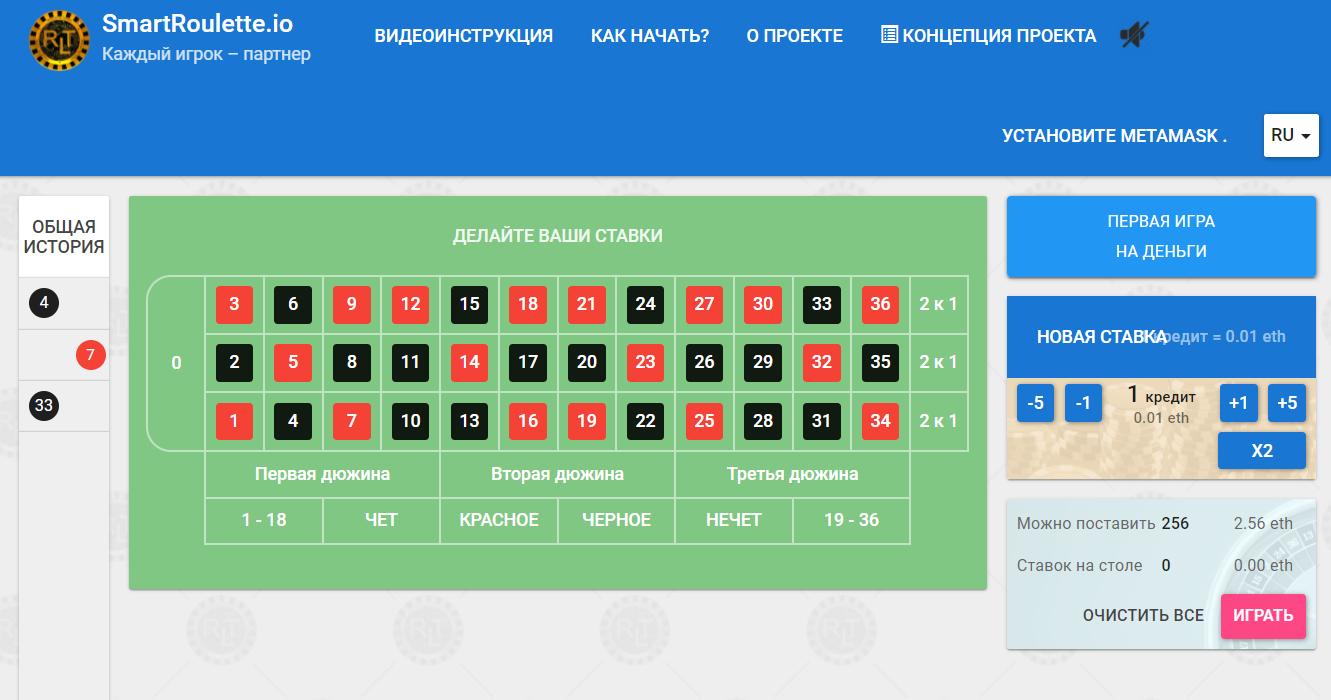Screen dimensions: 1331x700
Task: Place a bet on red 27
Action: 704,304
